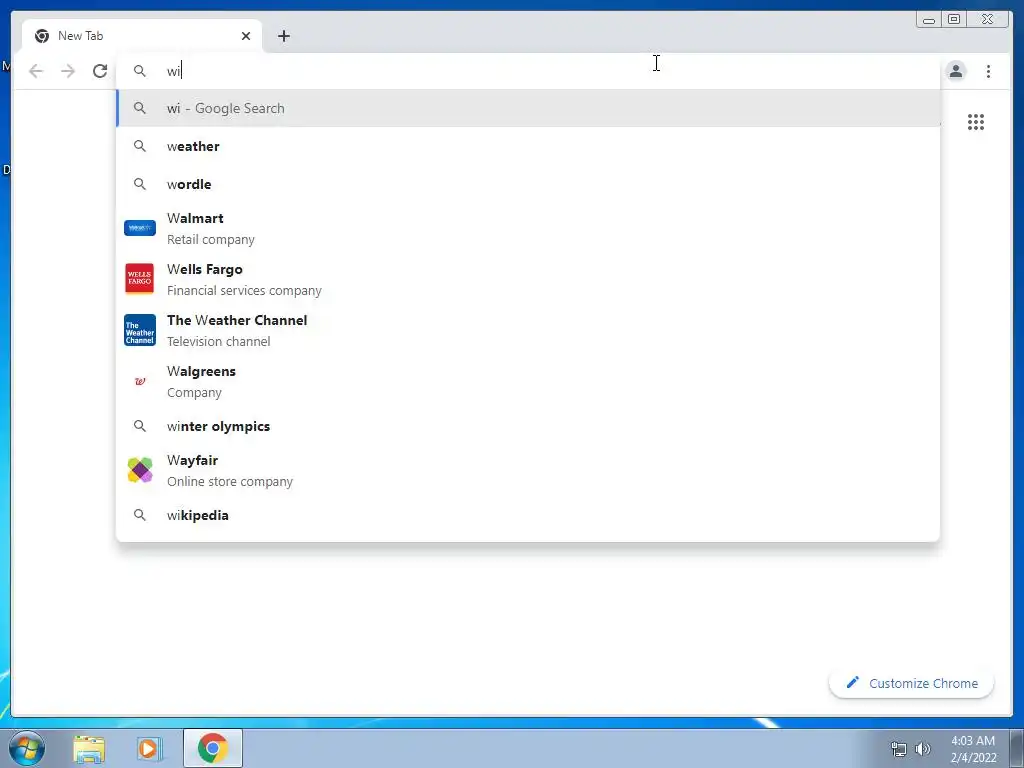Click the Walmart logo thumbnail
The height and width of the screenshot is (768, 1024).
coord(140,228)
